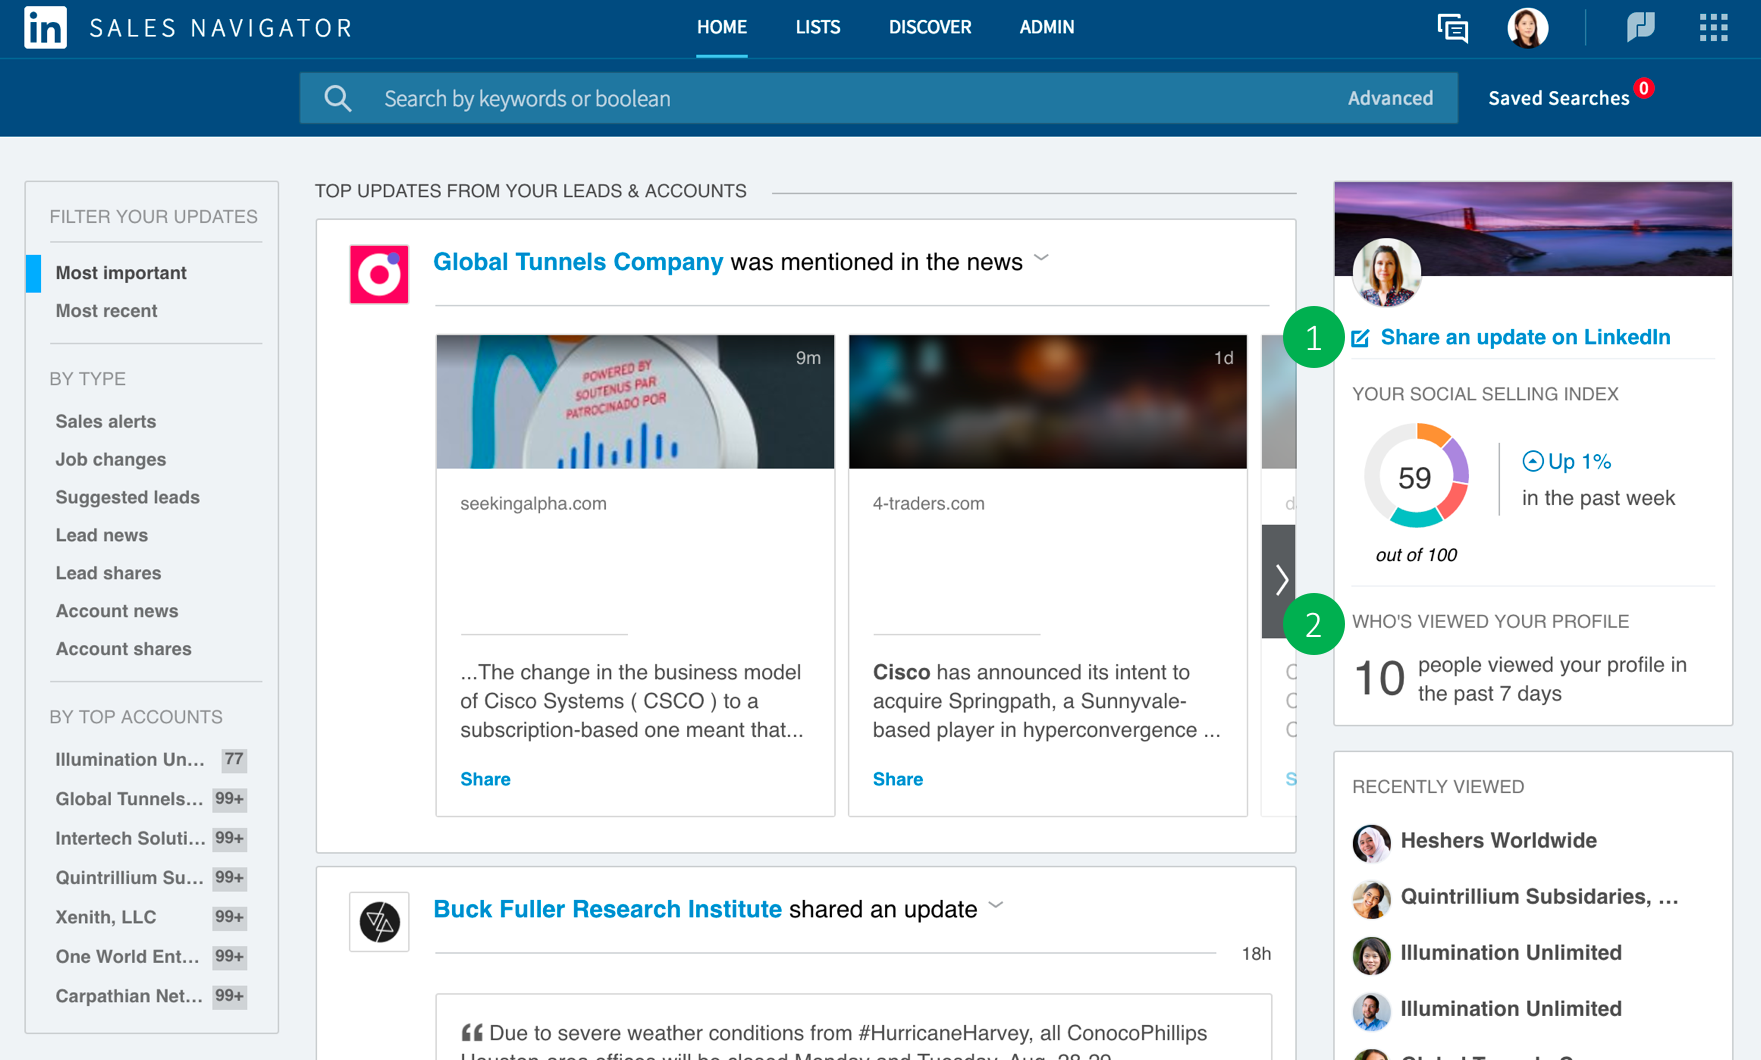Expand options for Buck Fuller shared update

tap(996, 905)
